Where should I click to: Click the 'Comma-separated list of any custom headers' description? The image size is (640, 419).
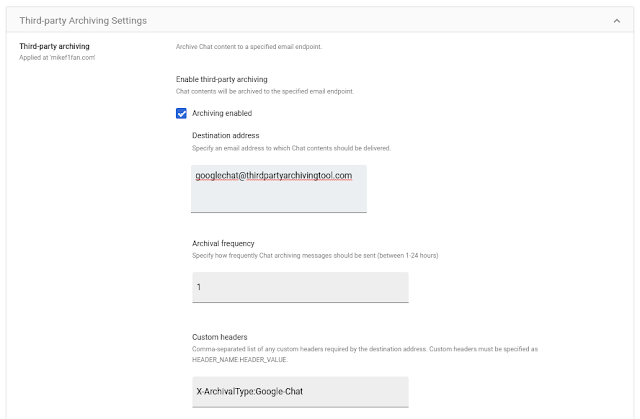click(365, 354)
